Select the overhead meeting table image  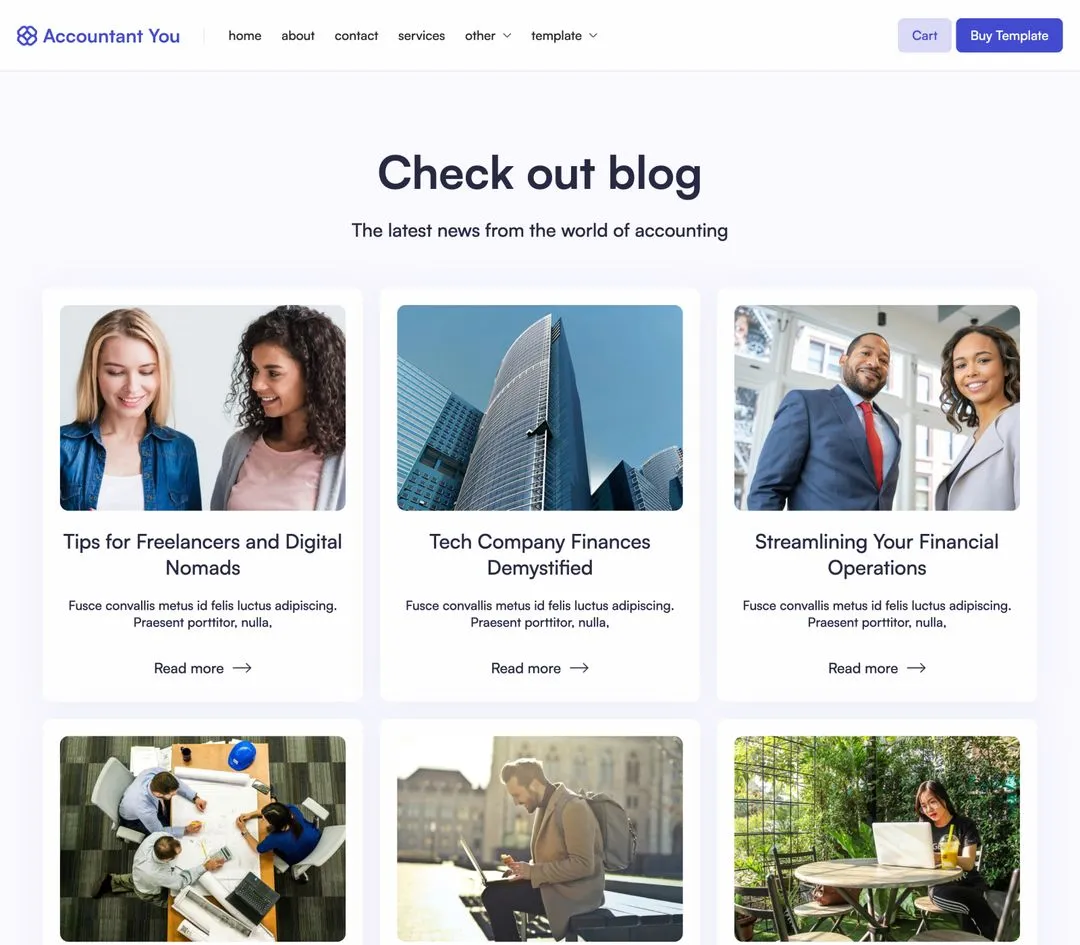pyautogui.click(x=202, y=839)
